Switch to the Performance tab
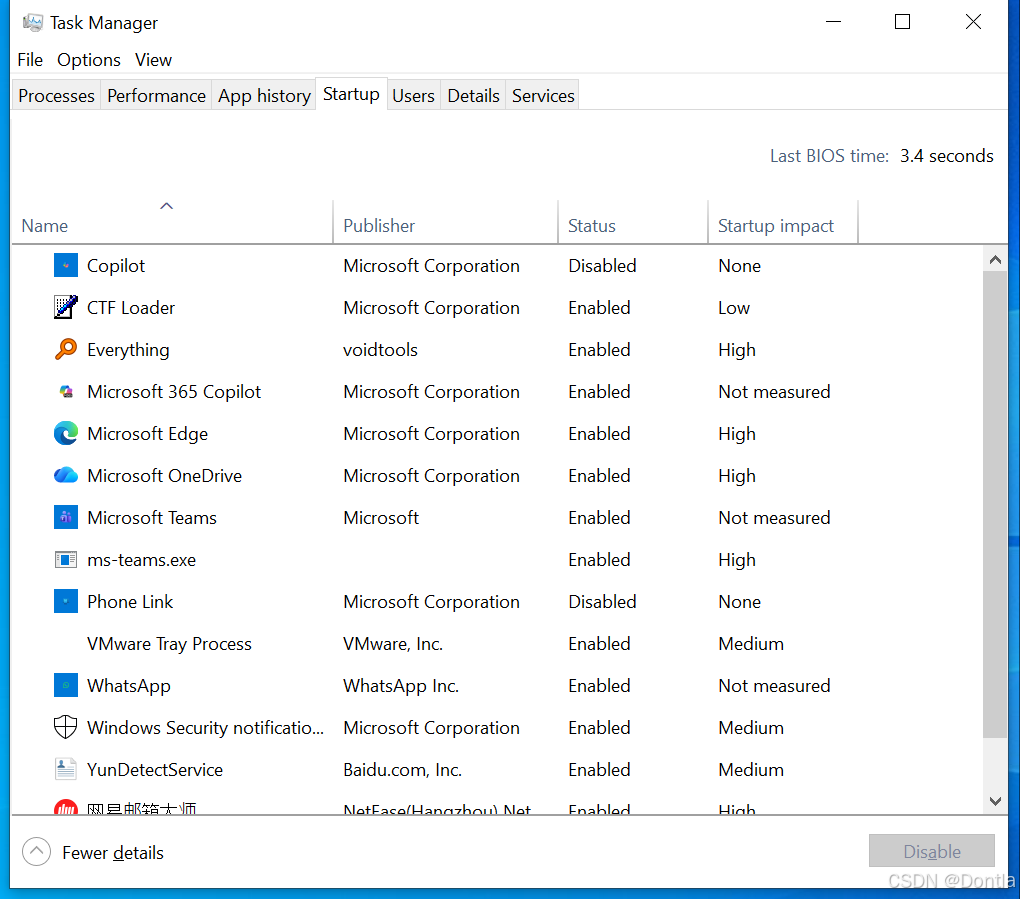This screenshot has height=899, width=1020. pos(156,96)
